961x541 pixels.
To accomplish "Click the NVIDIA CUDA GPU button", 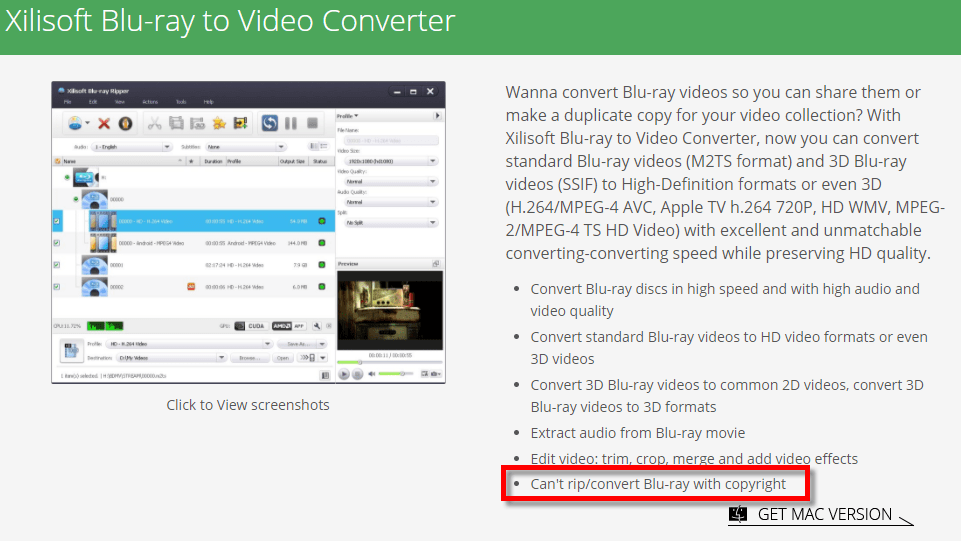I will tap(251, 326).
